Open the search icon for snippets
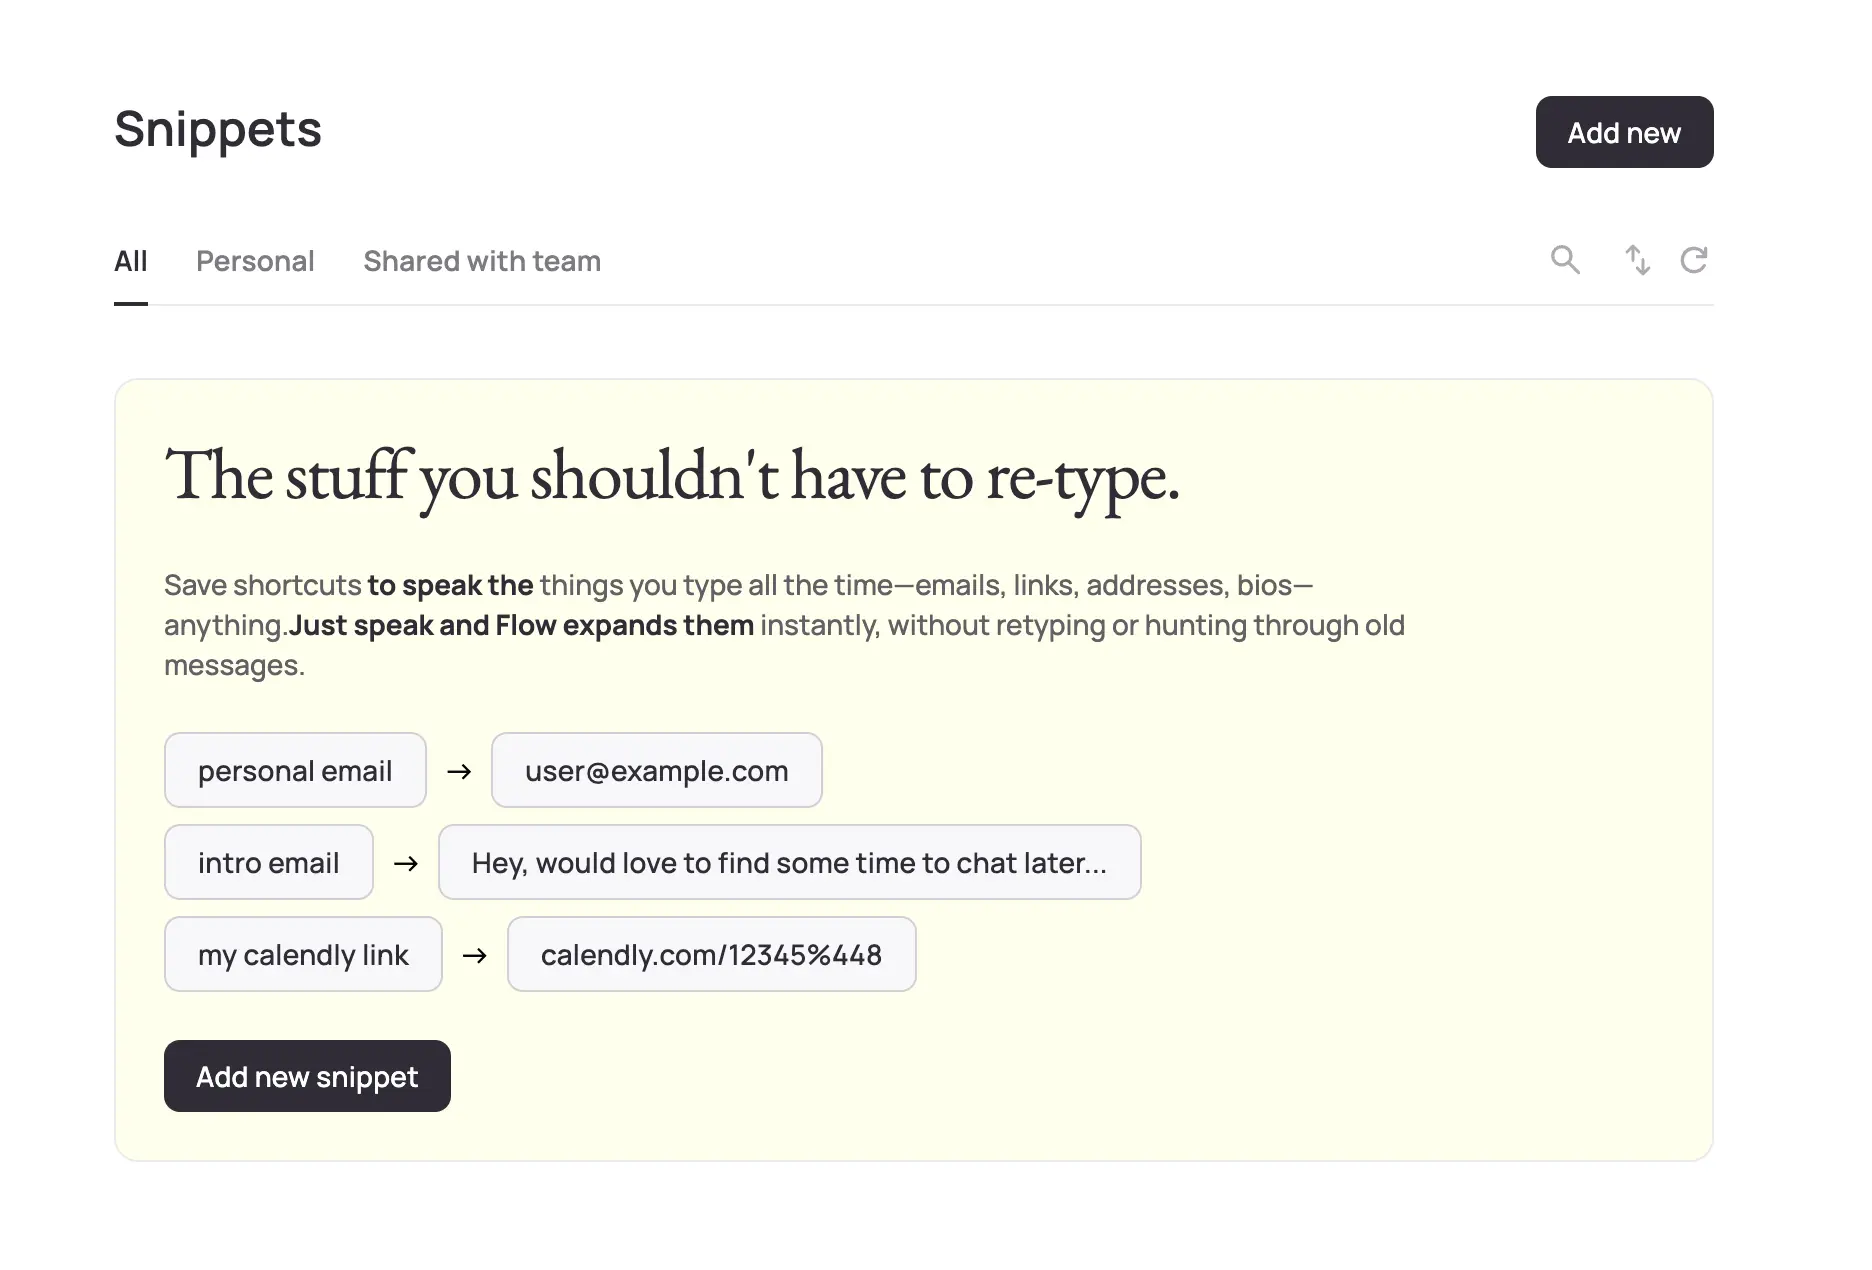This screenshot has height=1270, width=1872. [1565, 260]
